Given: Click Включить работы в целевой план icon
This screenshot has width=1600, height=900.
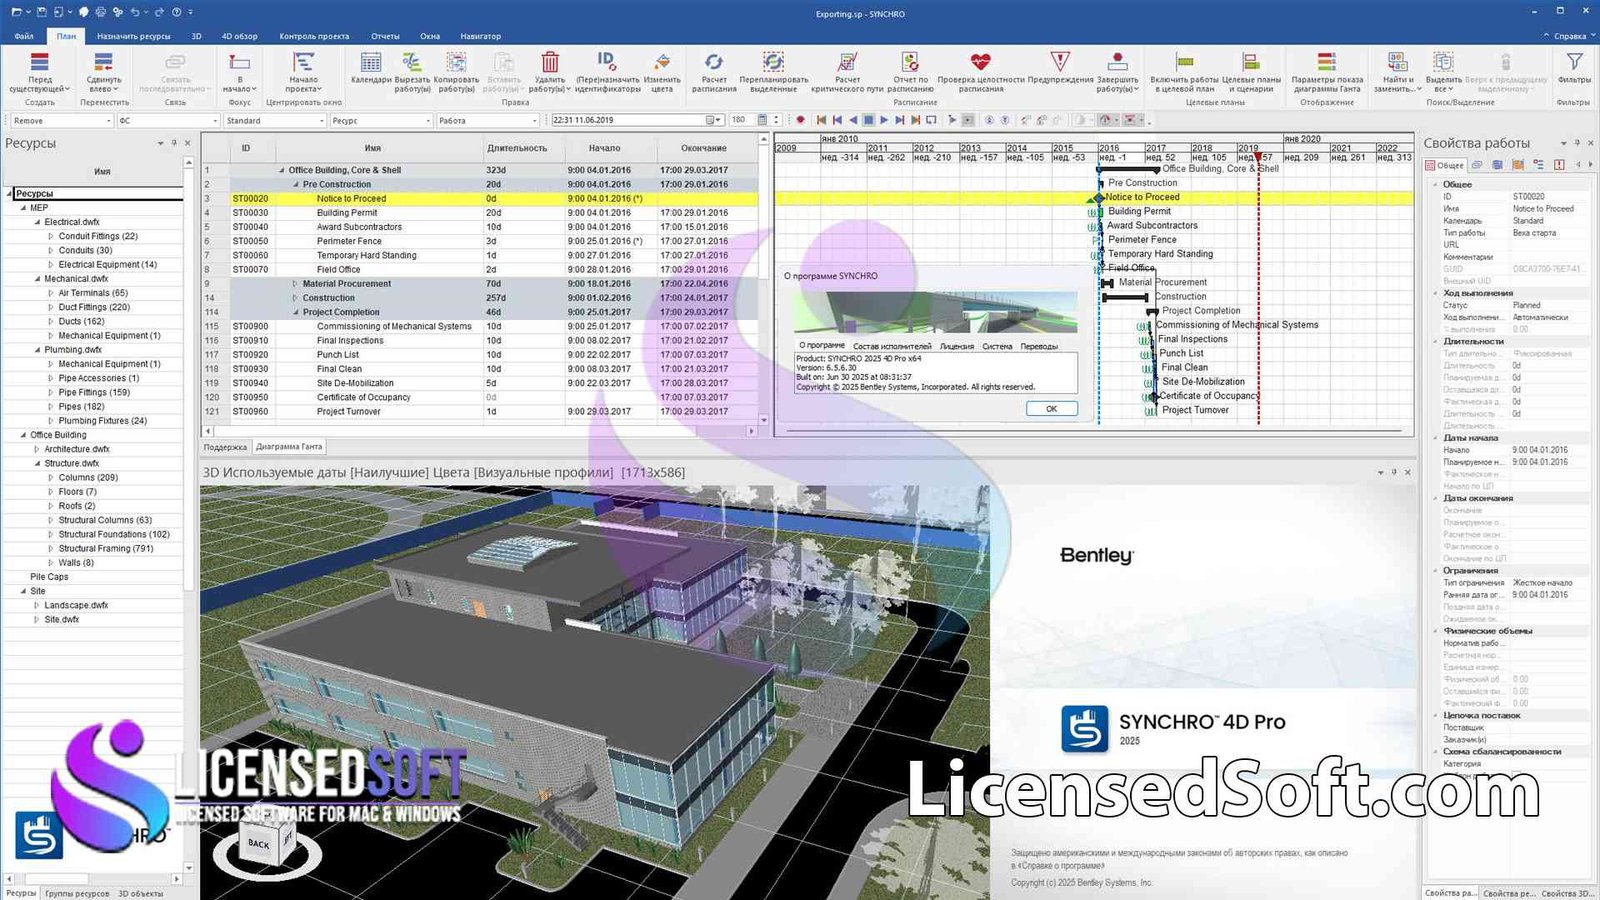Looking at the screenshot, I should (x=1184, y=62).
